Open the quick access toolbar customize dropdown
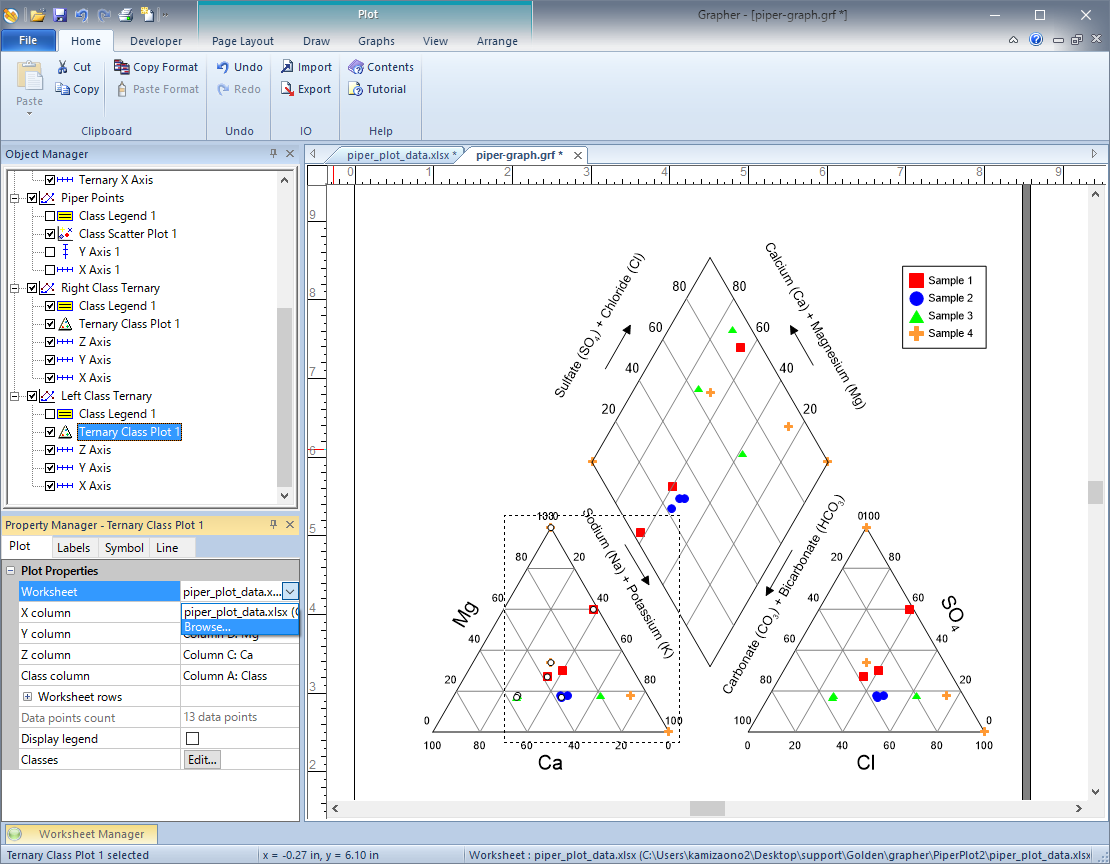The width and height of the screenshot is (1110, 864). coord(165,14)
